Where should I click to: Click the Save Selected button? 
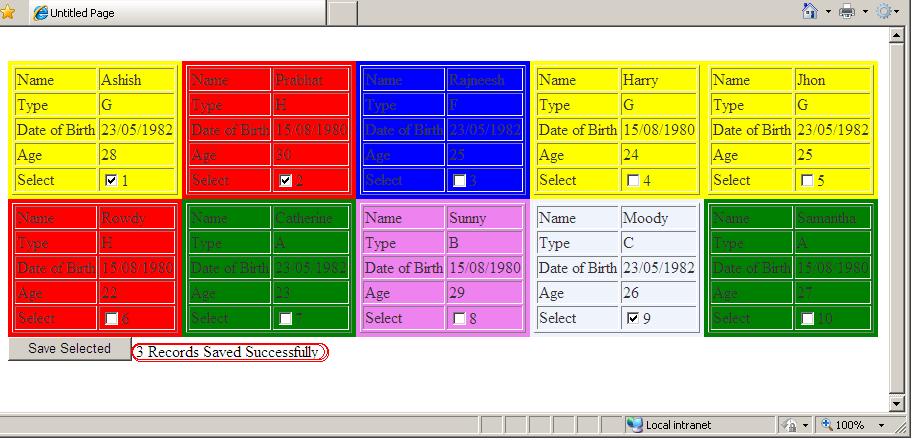tap(69, 349)
